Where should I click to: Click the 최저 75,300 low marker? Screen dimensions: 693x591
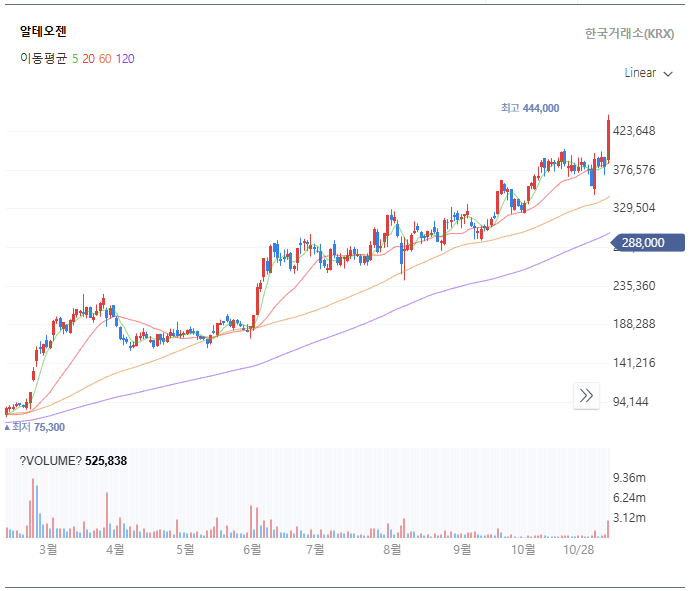tap(35, 427)
